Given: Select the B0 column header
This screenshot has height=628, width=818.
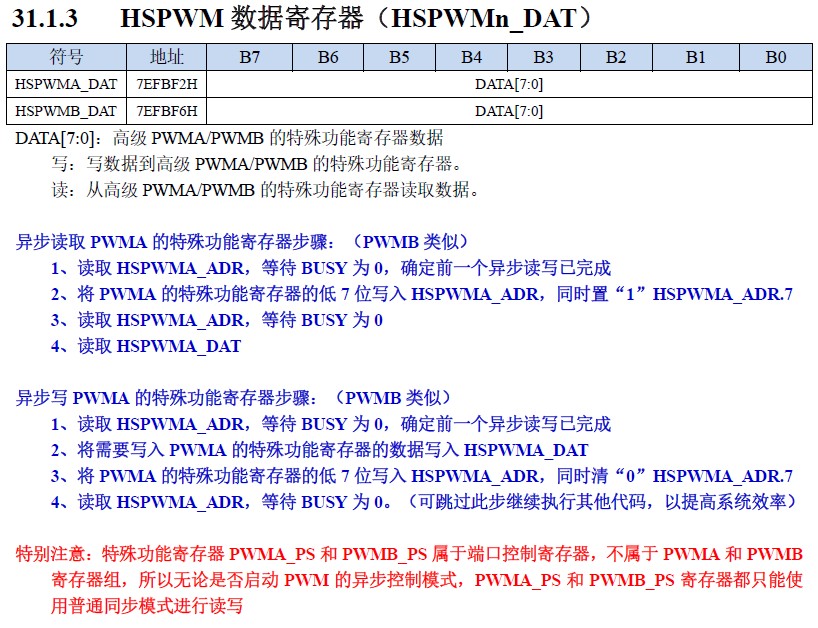Looking at the screenshot, I should click(x=776, y=57).
